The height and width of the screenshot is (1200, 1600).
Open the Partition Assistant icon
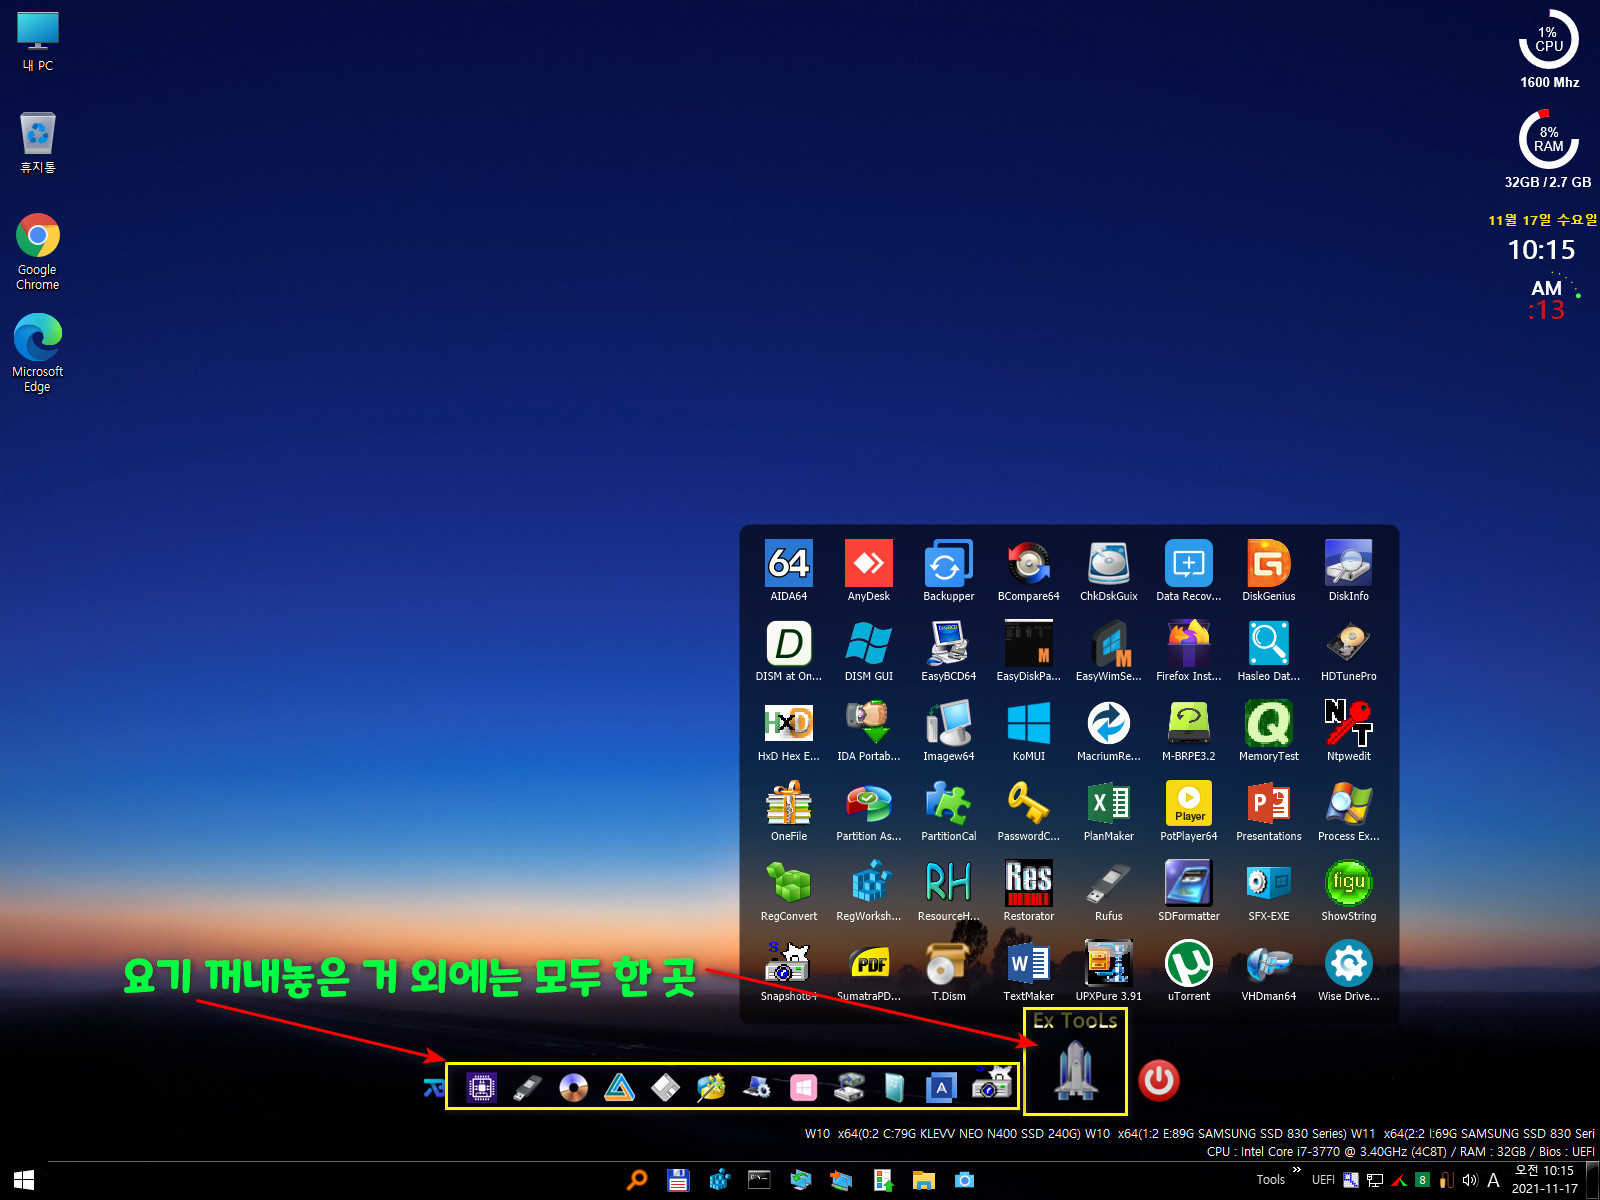(x=868, y=804)
